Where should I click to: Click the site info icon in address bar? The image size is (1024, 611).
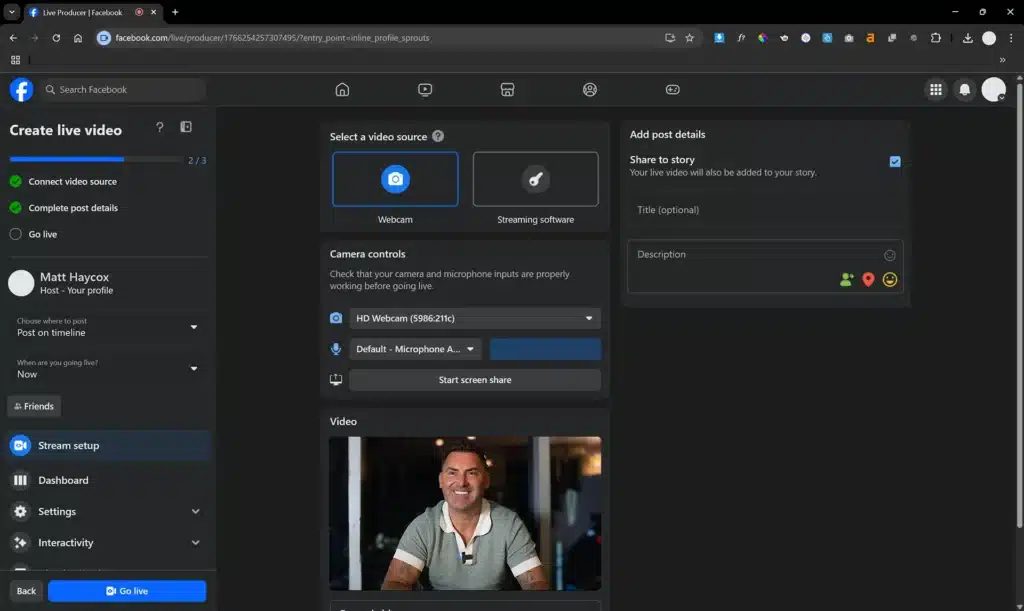pyautogui.click(x=104, y=38)
